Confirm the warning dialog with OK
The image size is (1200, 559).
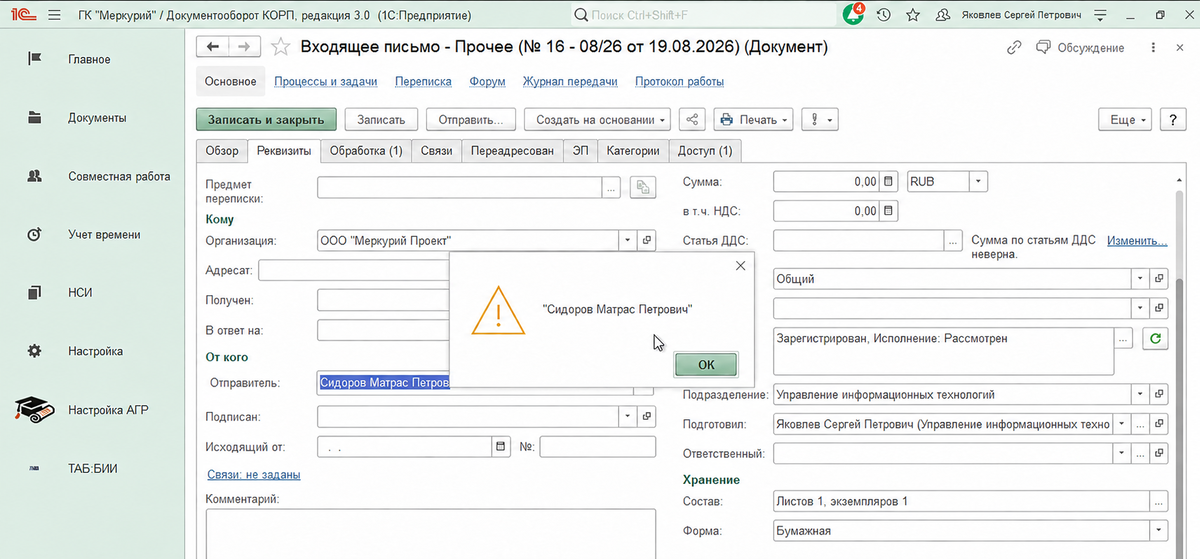(706, 365)
